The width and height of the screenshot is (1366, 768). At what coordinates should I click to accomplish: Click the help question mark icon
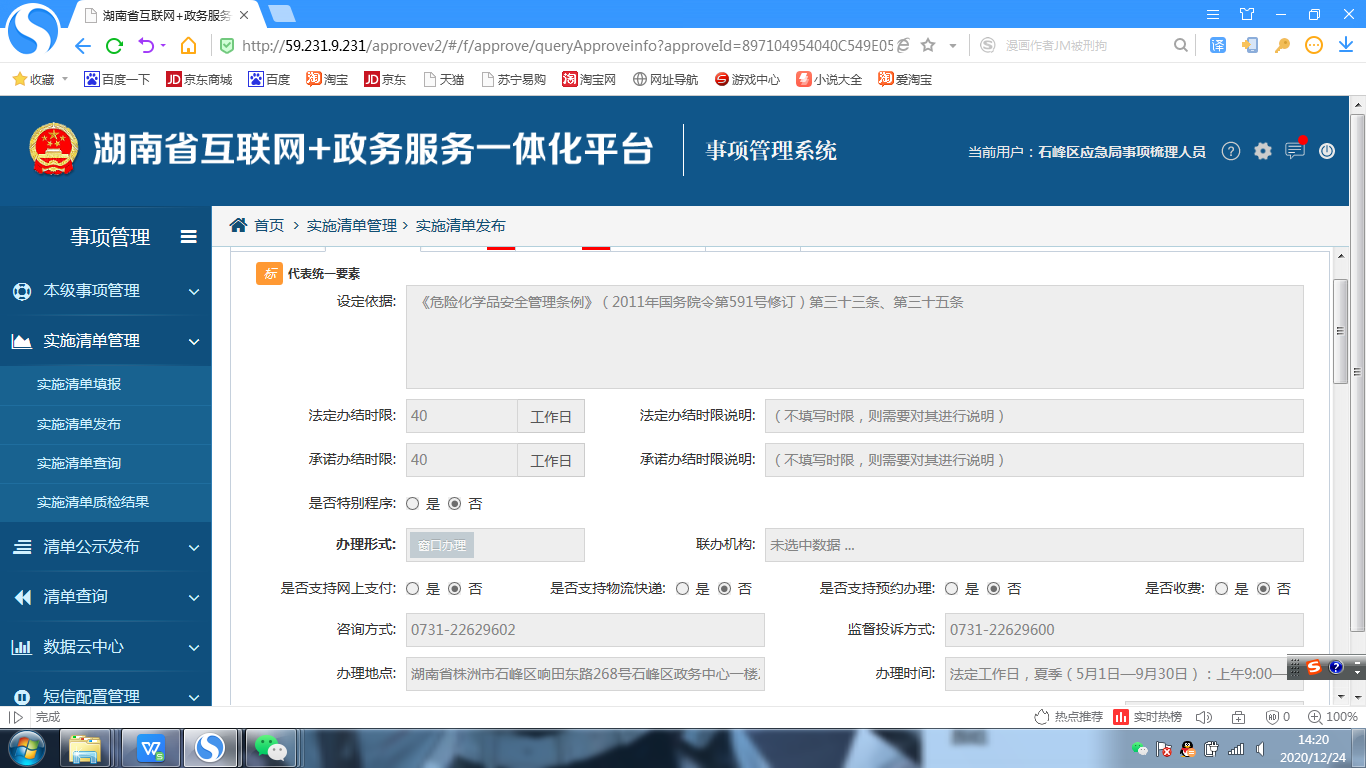(x=1231, y=151)
